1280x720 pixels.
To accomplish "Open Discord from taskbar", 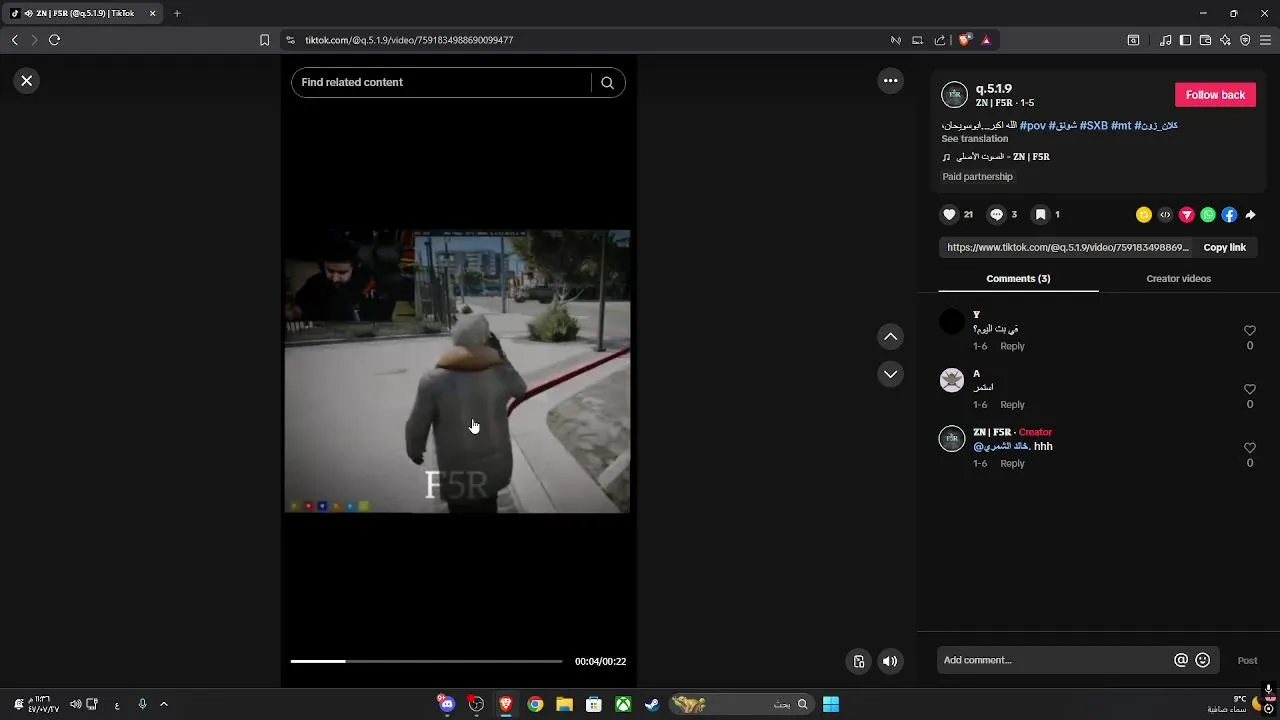I will [446, 704].
